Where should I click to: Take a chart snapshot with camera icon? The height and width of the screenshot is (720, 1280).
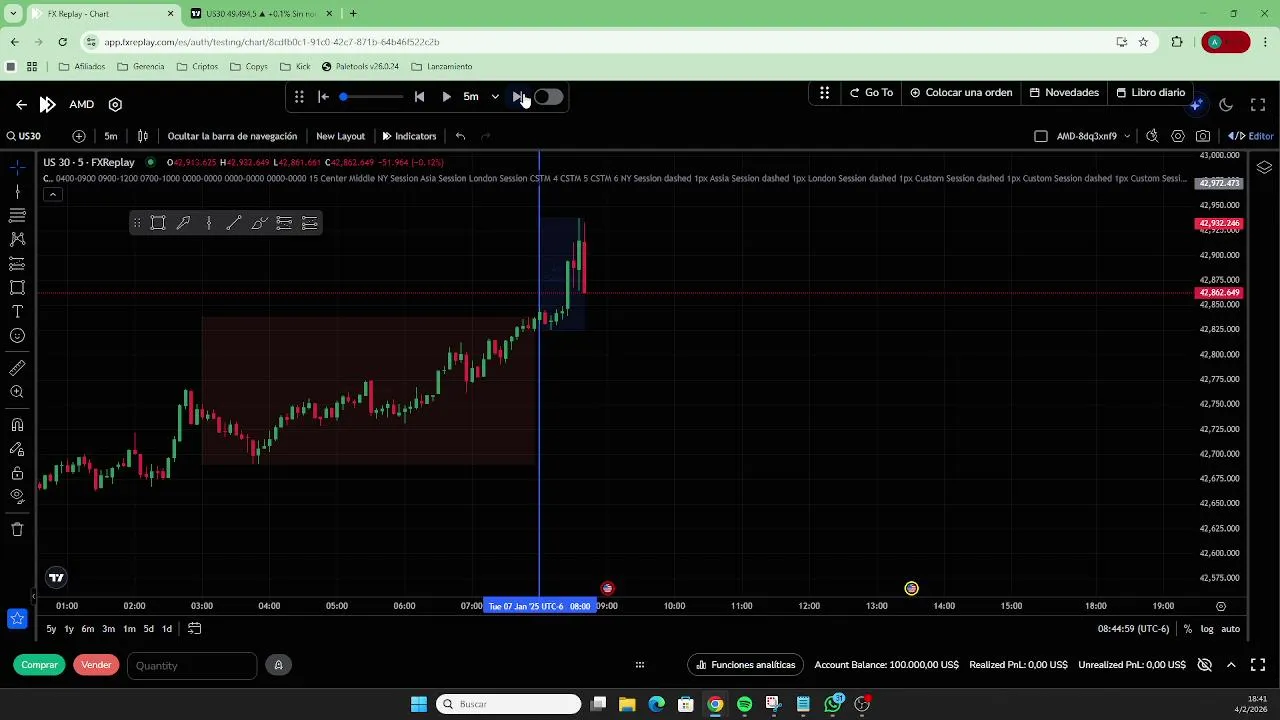point(1203,136)
